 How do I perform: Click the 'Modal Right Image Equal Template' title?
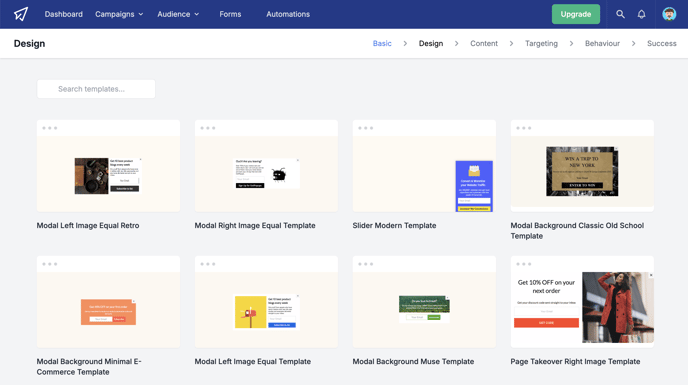(x=255, y=226)
